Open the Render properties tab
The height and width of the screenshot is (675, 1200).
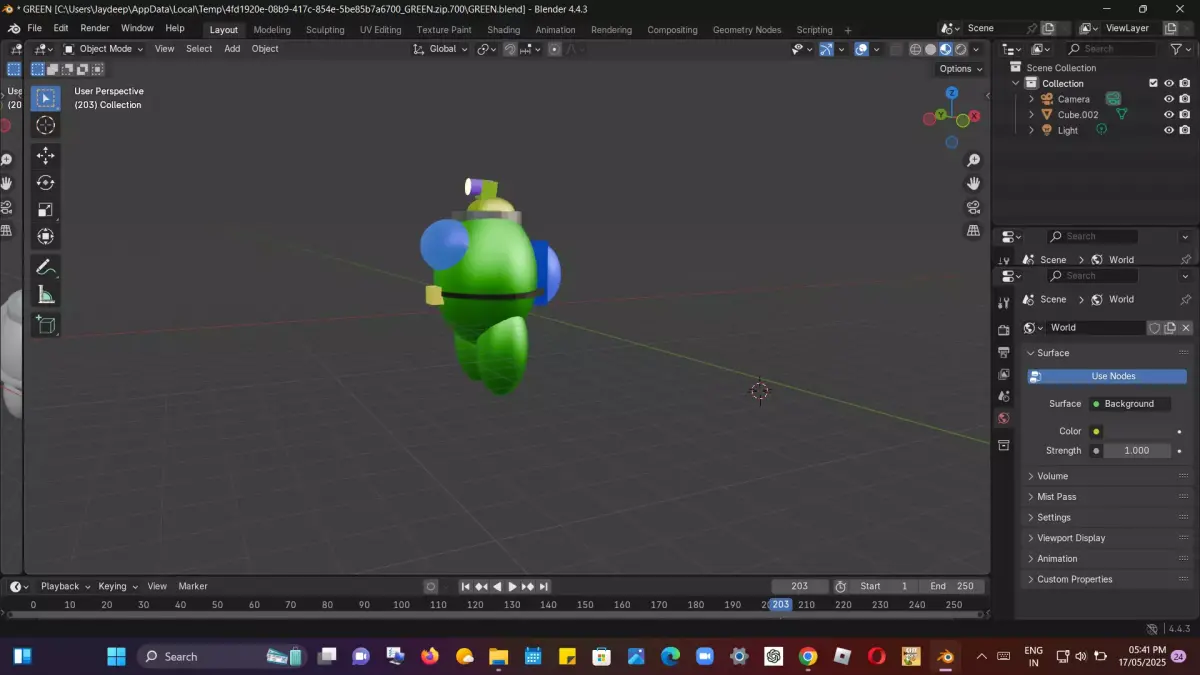1004,330
